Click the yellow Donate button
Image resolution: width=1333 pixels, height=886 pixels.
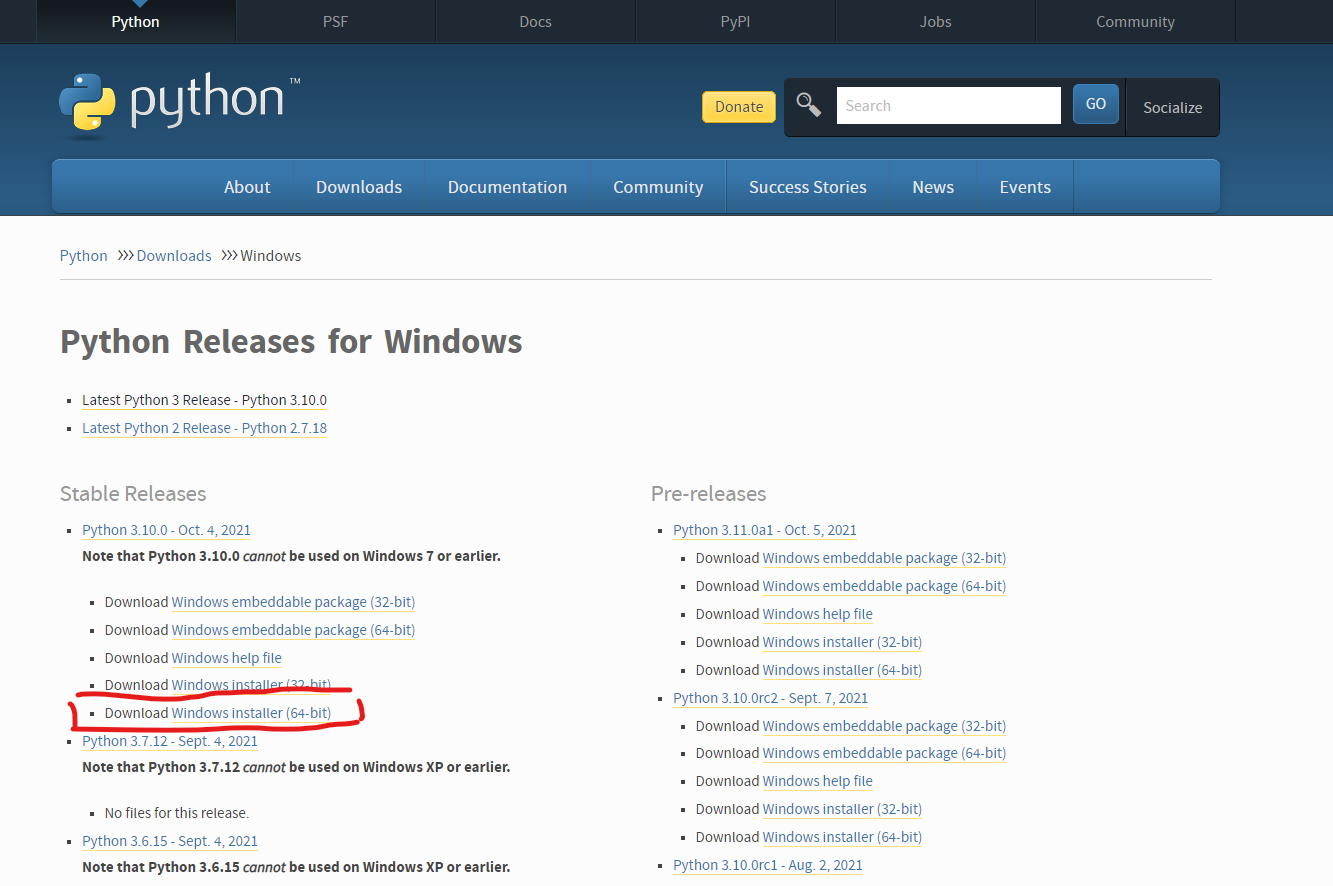click(739, 106)
